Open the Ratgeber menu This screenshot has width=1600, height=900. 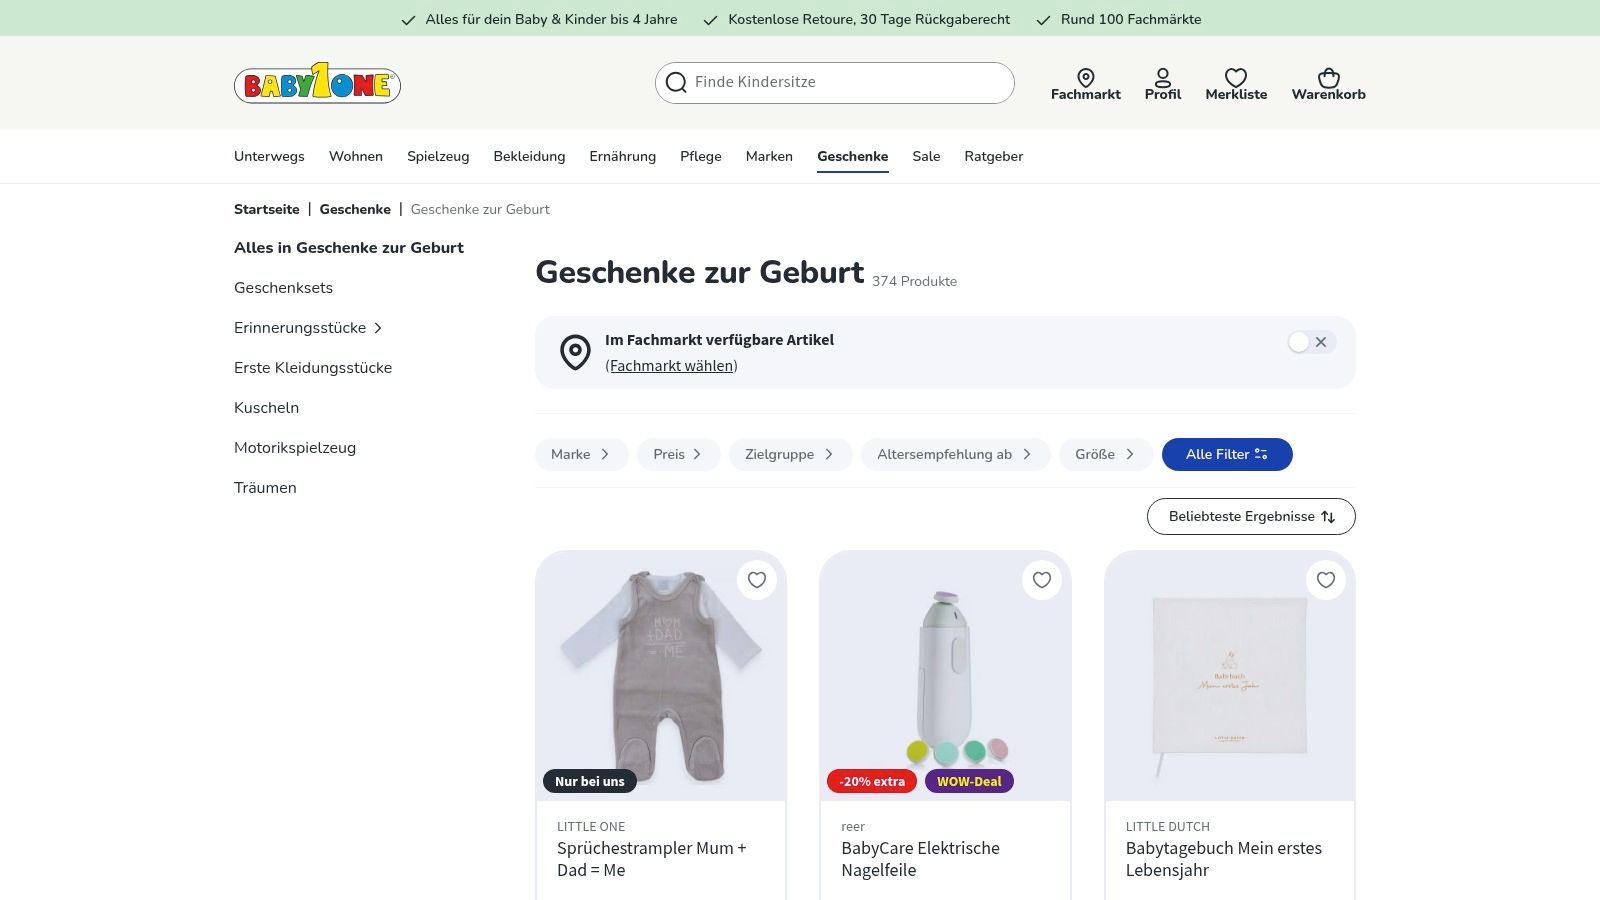pos(994,156)
